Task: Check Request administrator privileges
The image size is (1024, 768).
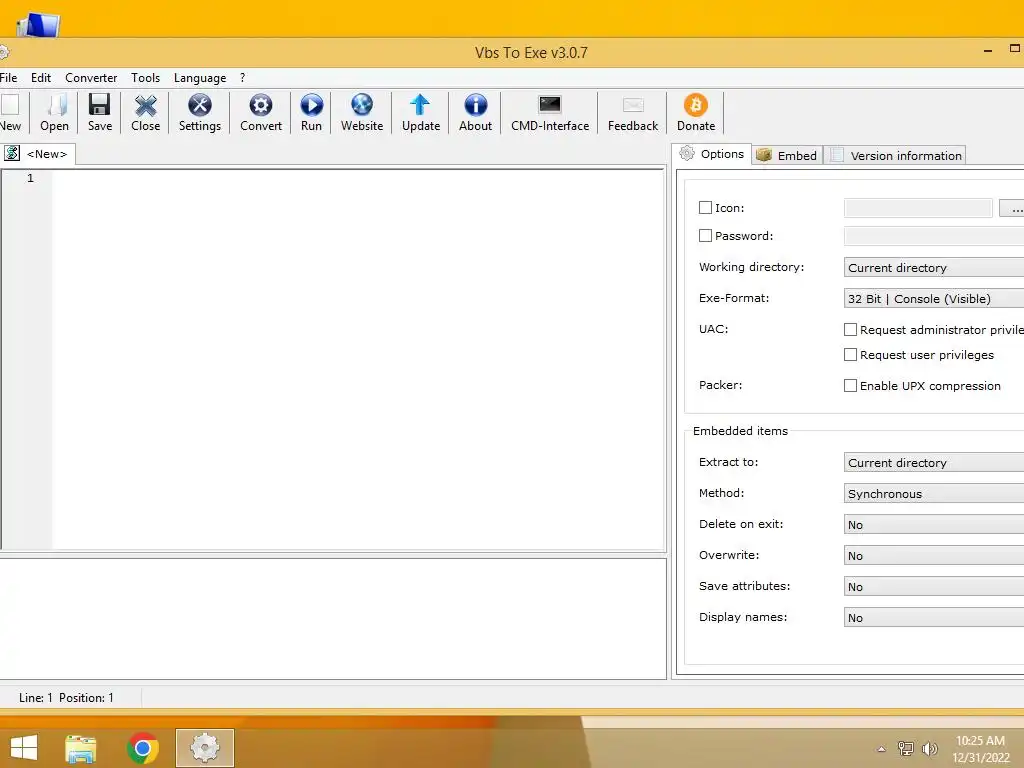Action: [850, 330]
